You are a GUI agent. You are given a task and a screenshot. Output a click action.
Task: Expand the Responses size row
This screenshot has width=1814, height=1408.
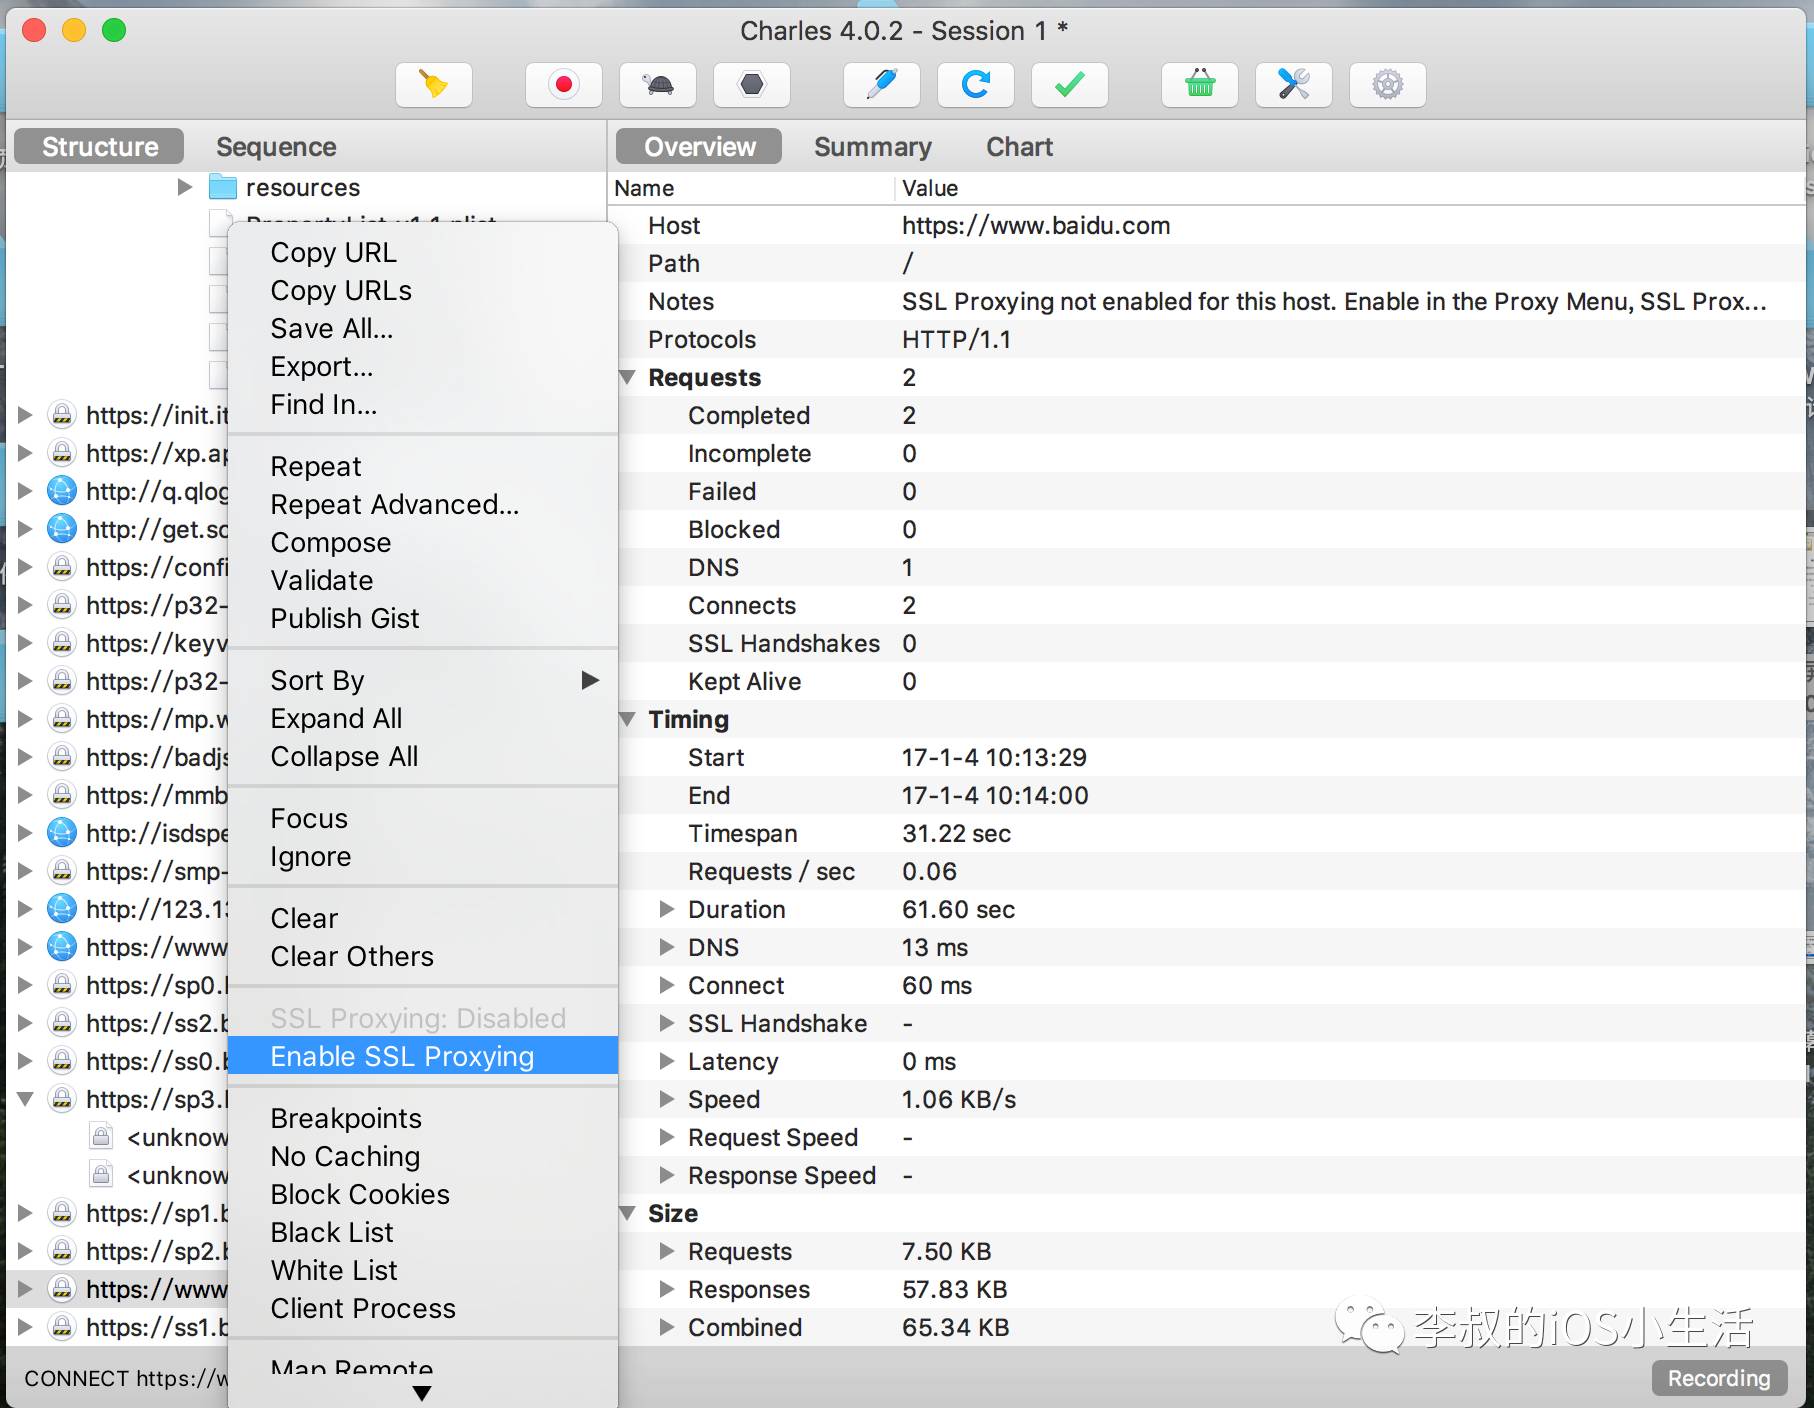667,1289
